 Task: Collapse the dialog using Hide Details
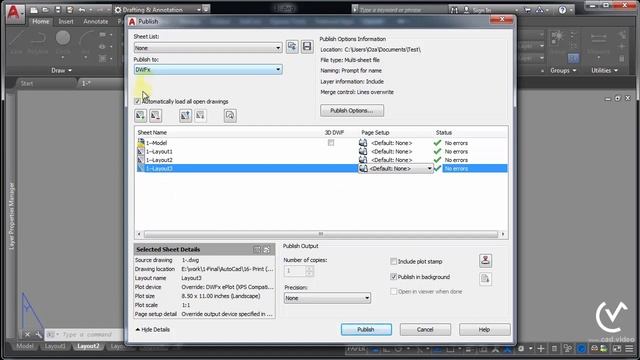point(153,329)
